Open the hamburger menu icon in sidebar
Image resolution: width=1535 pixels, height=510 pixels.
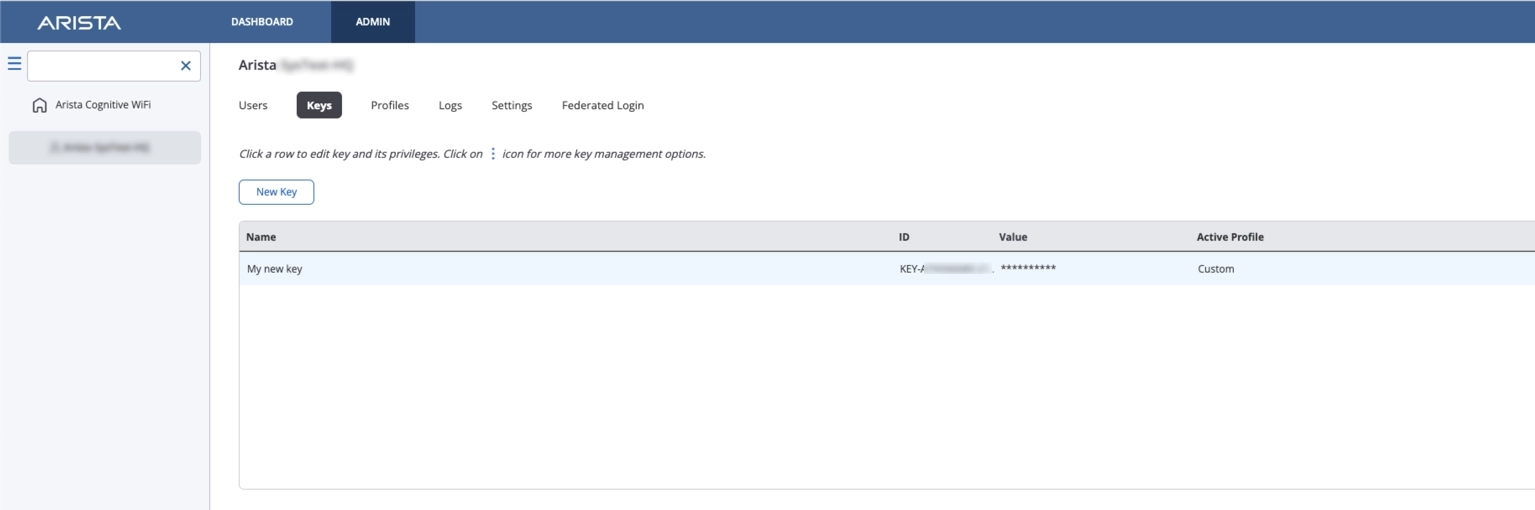(x=14, y=64)
